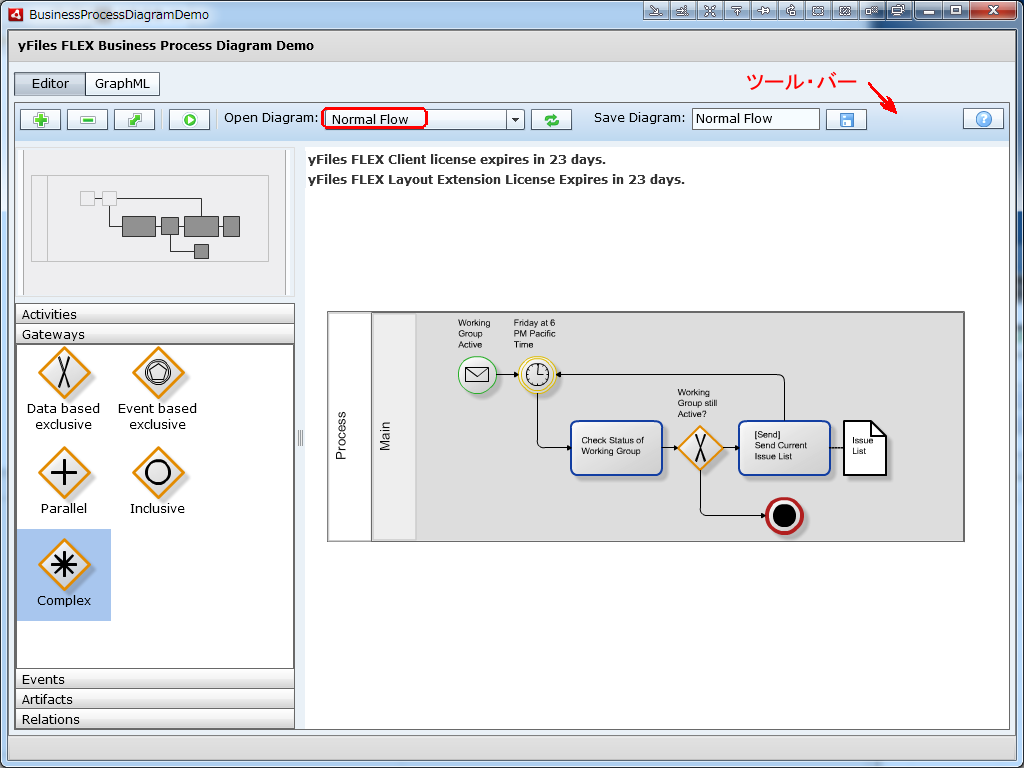Click the Save Diagram name field
The width and height of the screenshot is (1024, 768).
(x=756, y=119)
